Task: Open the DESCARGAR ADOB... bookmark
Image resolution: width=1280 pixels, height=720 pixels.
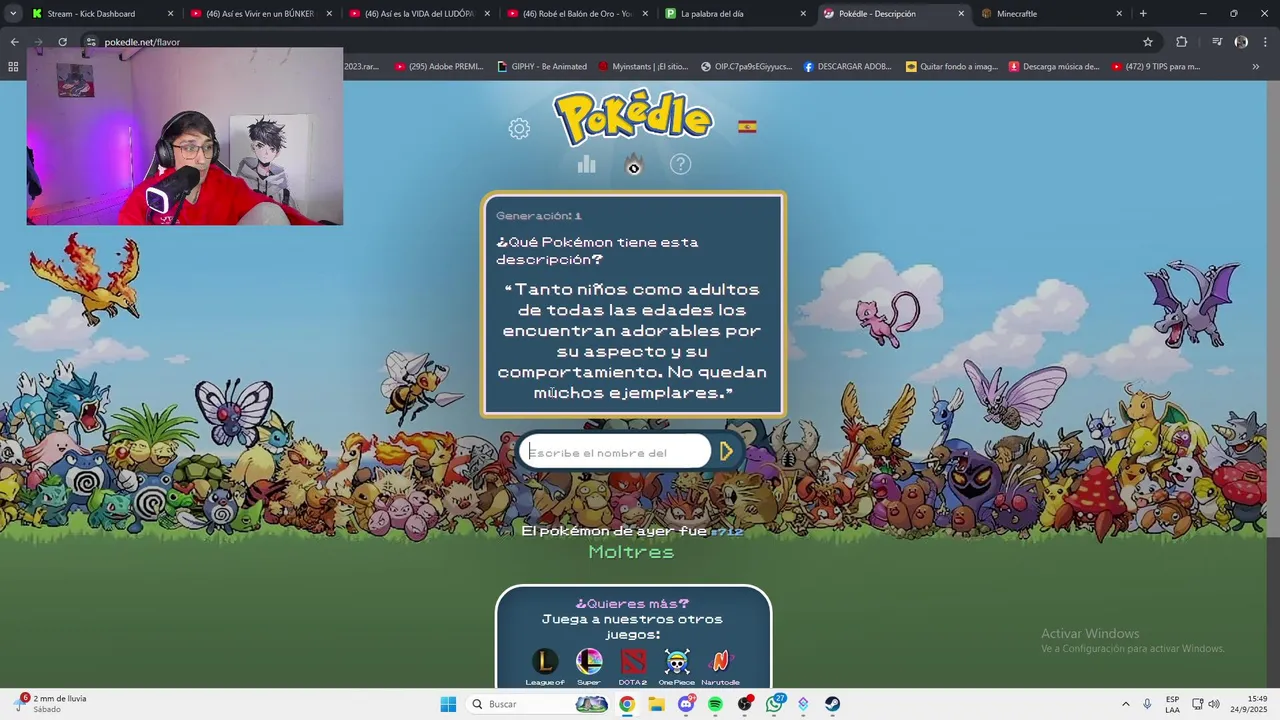Action: coord(848,67)
